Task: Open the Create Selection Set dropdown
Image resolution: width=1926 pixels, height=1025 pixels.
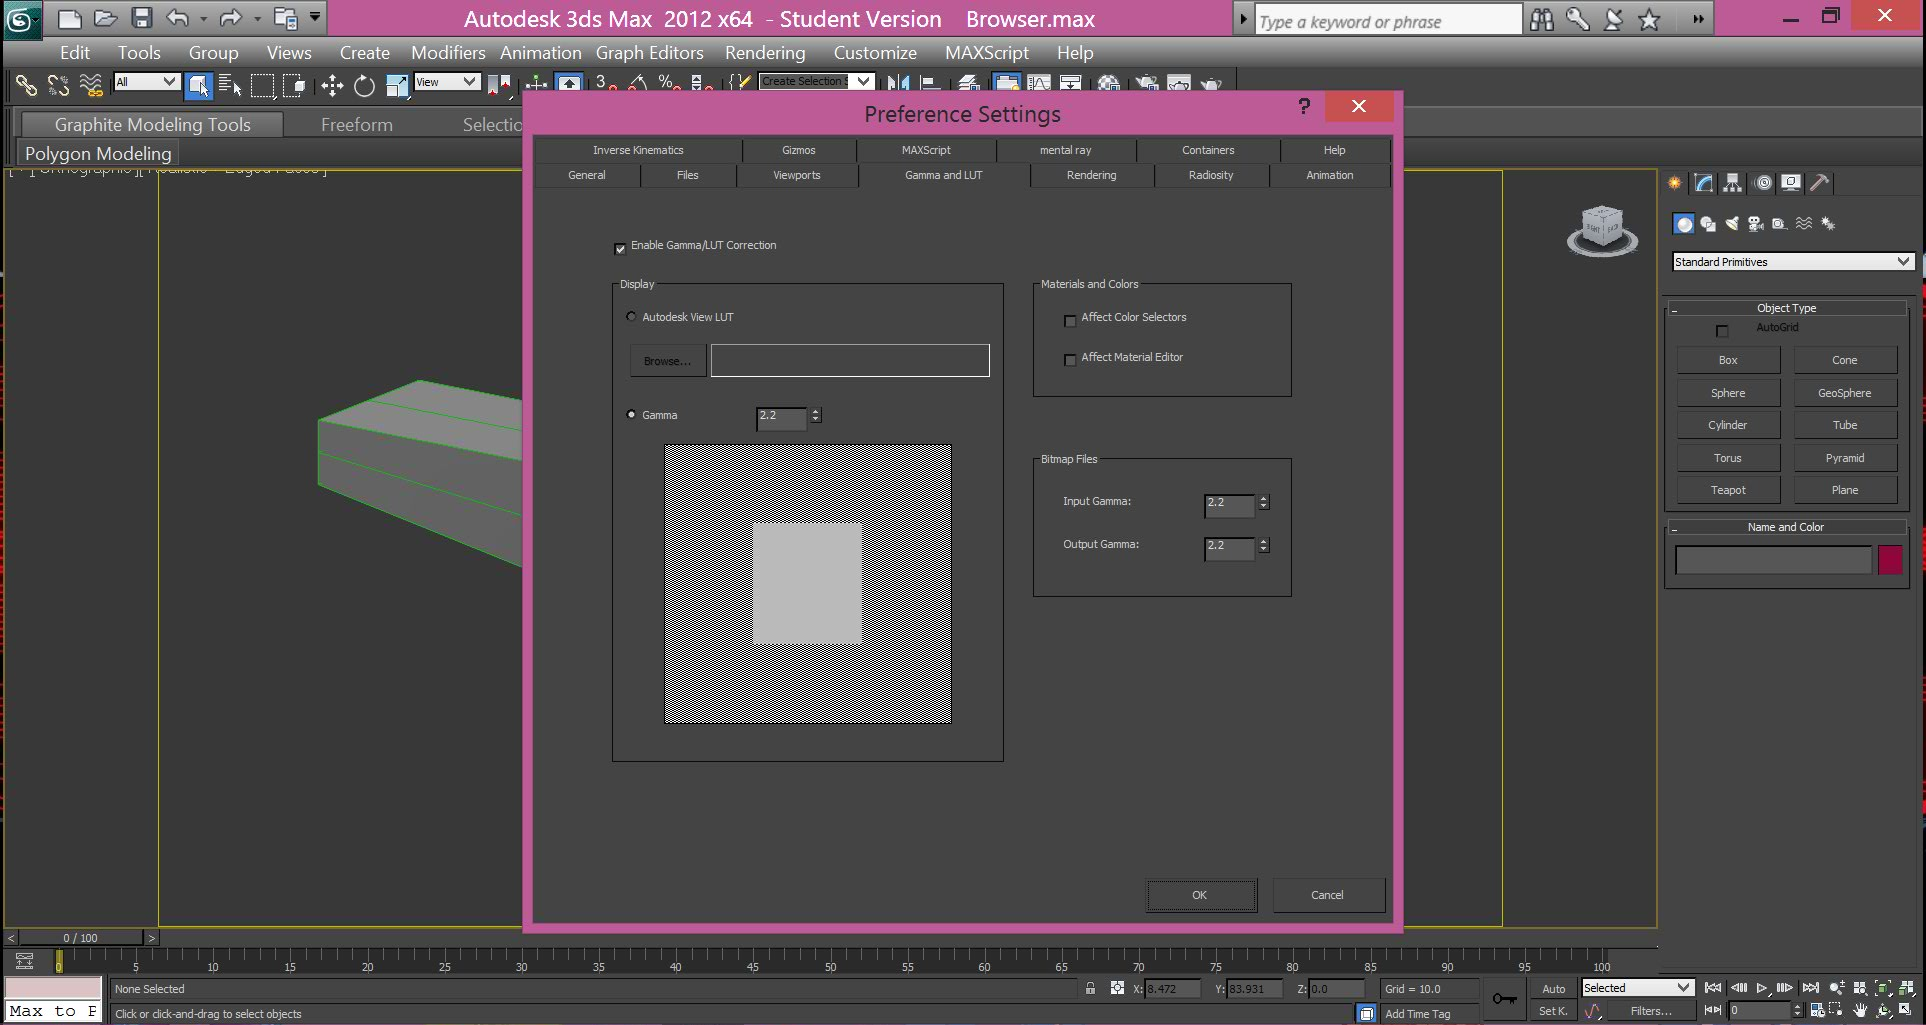Action: [816, 81]
